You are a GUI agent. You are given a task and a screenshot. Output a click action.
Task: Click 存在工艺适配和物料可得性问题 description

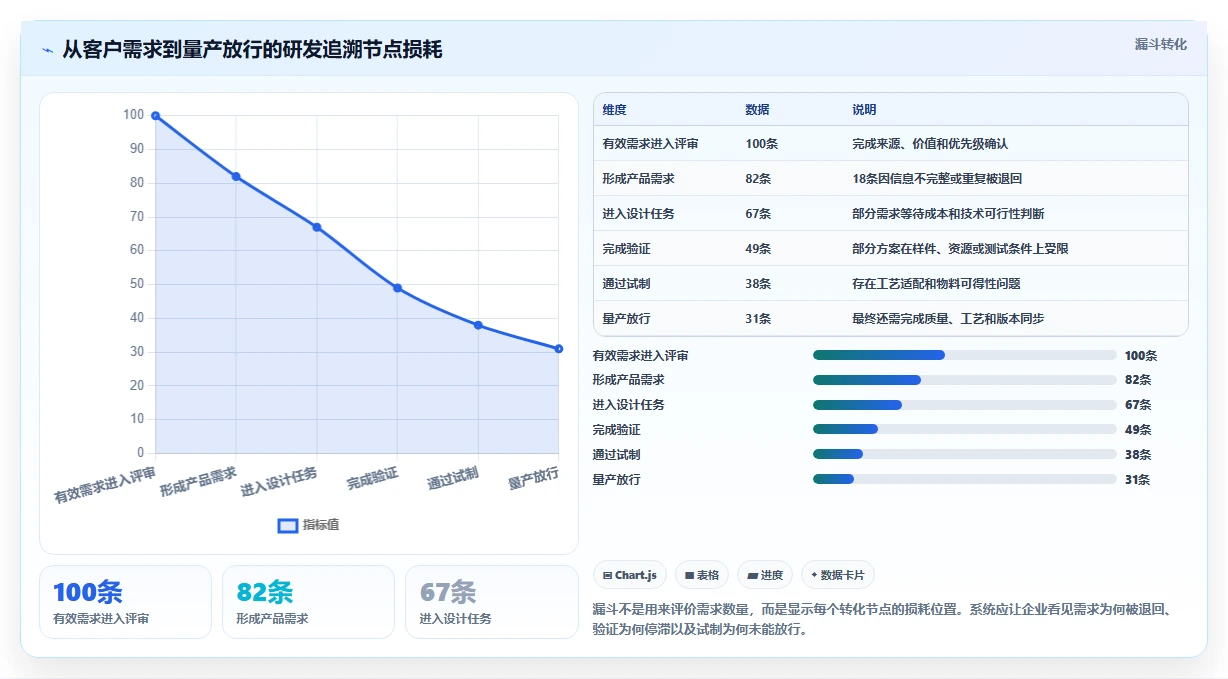tap(936, 284)
